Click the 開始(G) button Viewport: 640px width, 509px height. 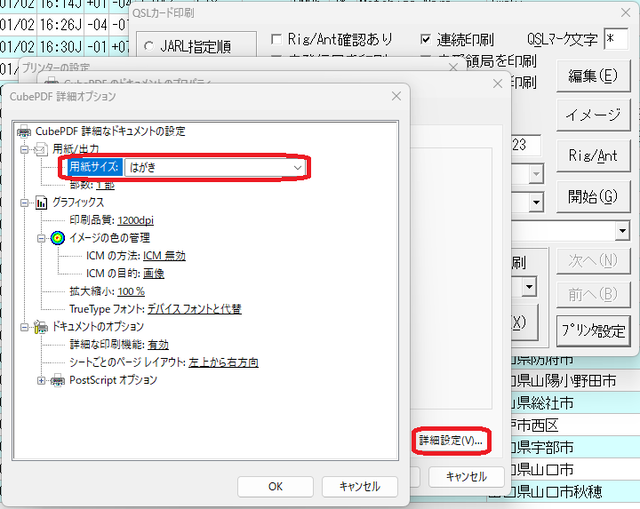(593, 197)
